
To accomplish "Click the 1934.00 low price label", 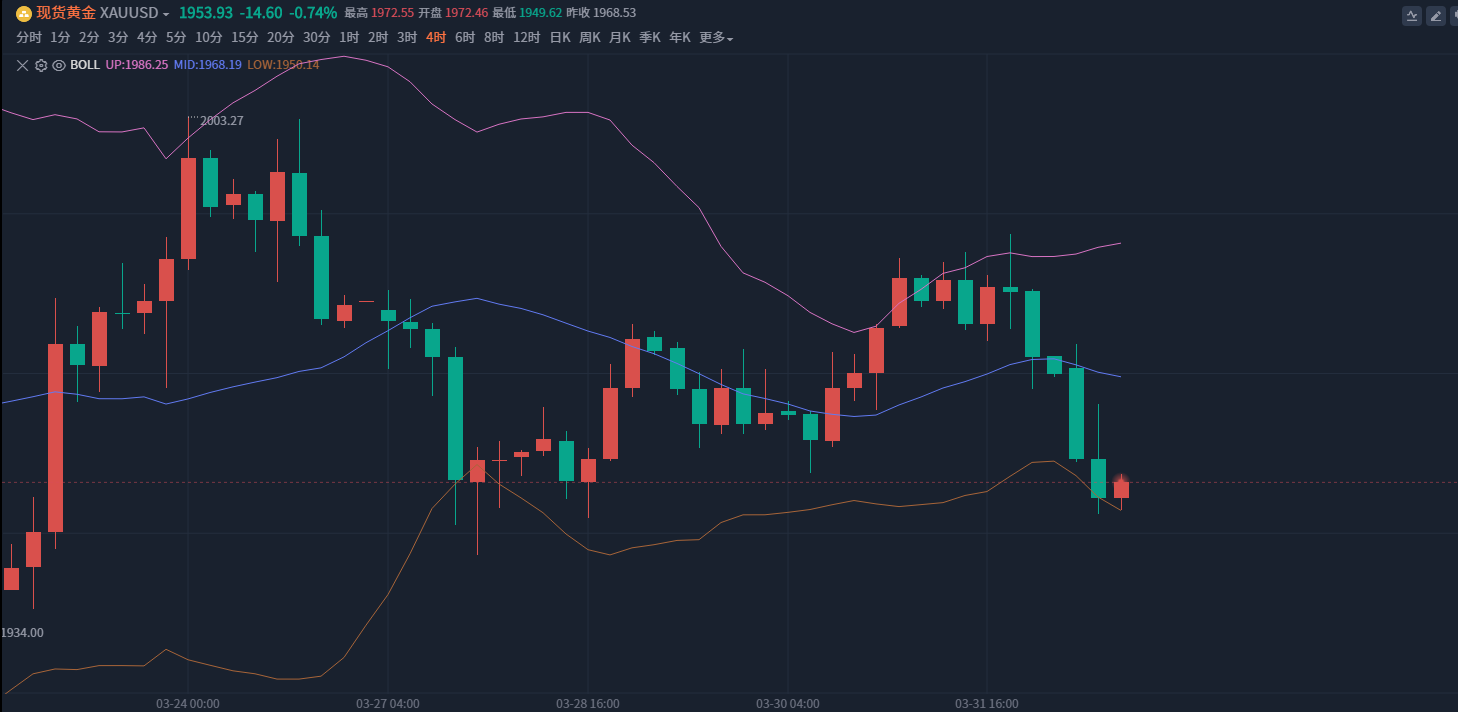I will click(22, 633).
